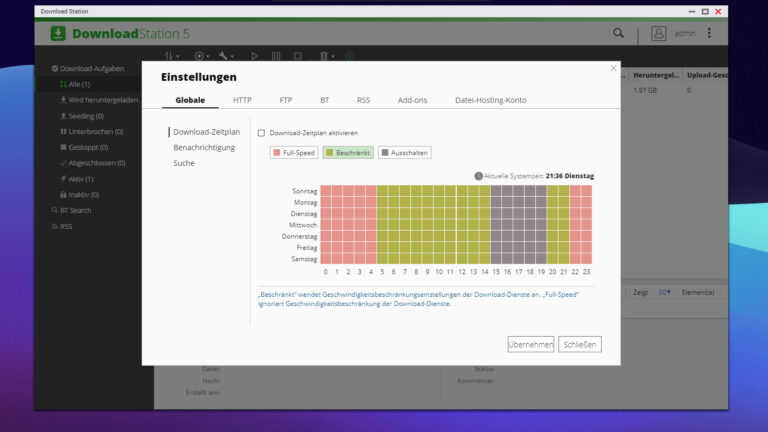
Task: Click the DownloadStation green logo icon
Action: (x=58, y=33)
